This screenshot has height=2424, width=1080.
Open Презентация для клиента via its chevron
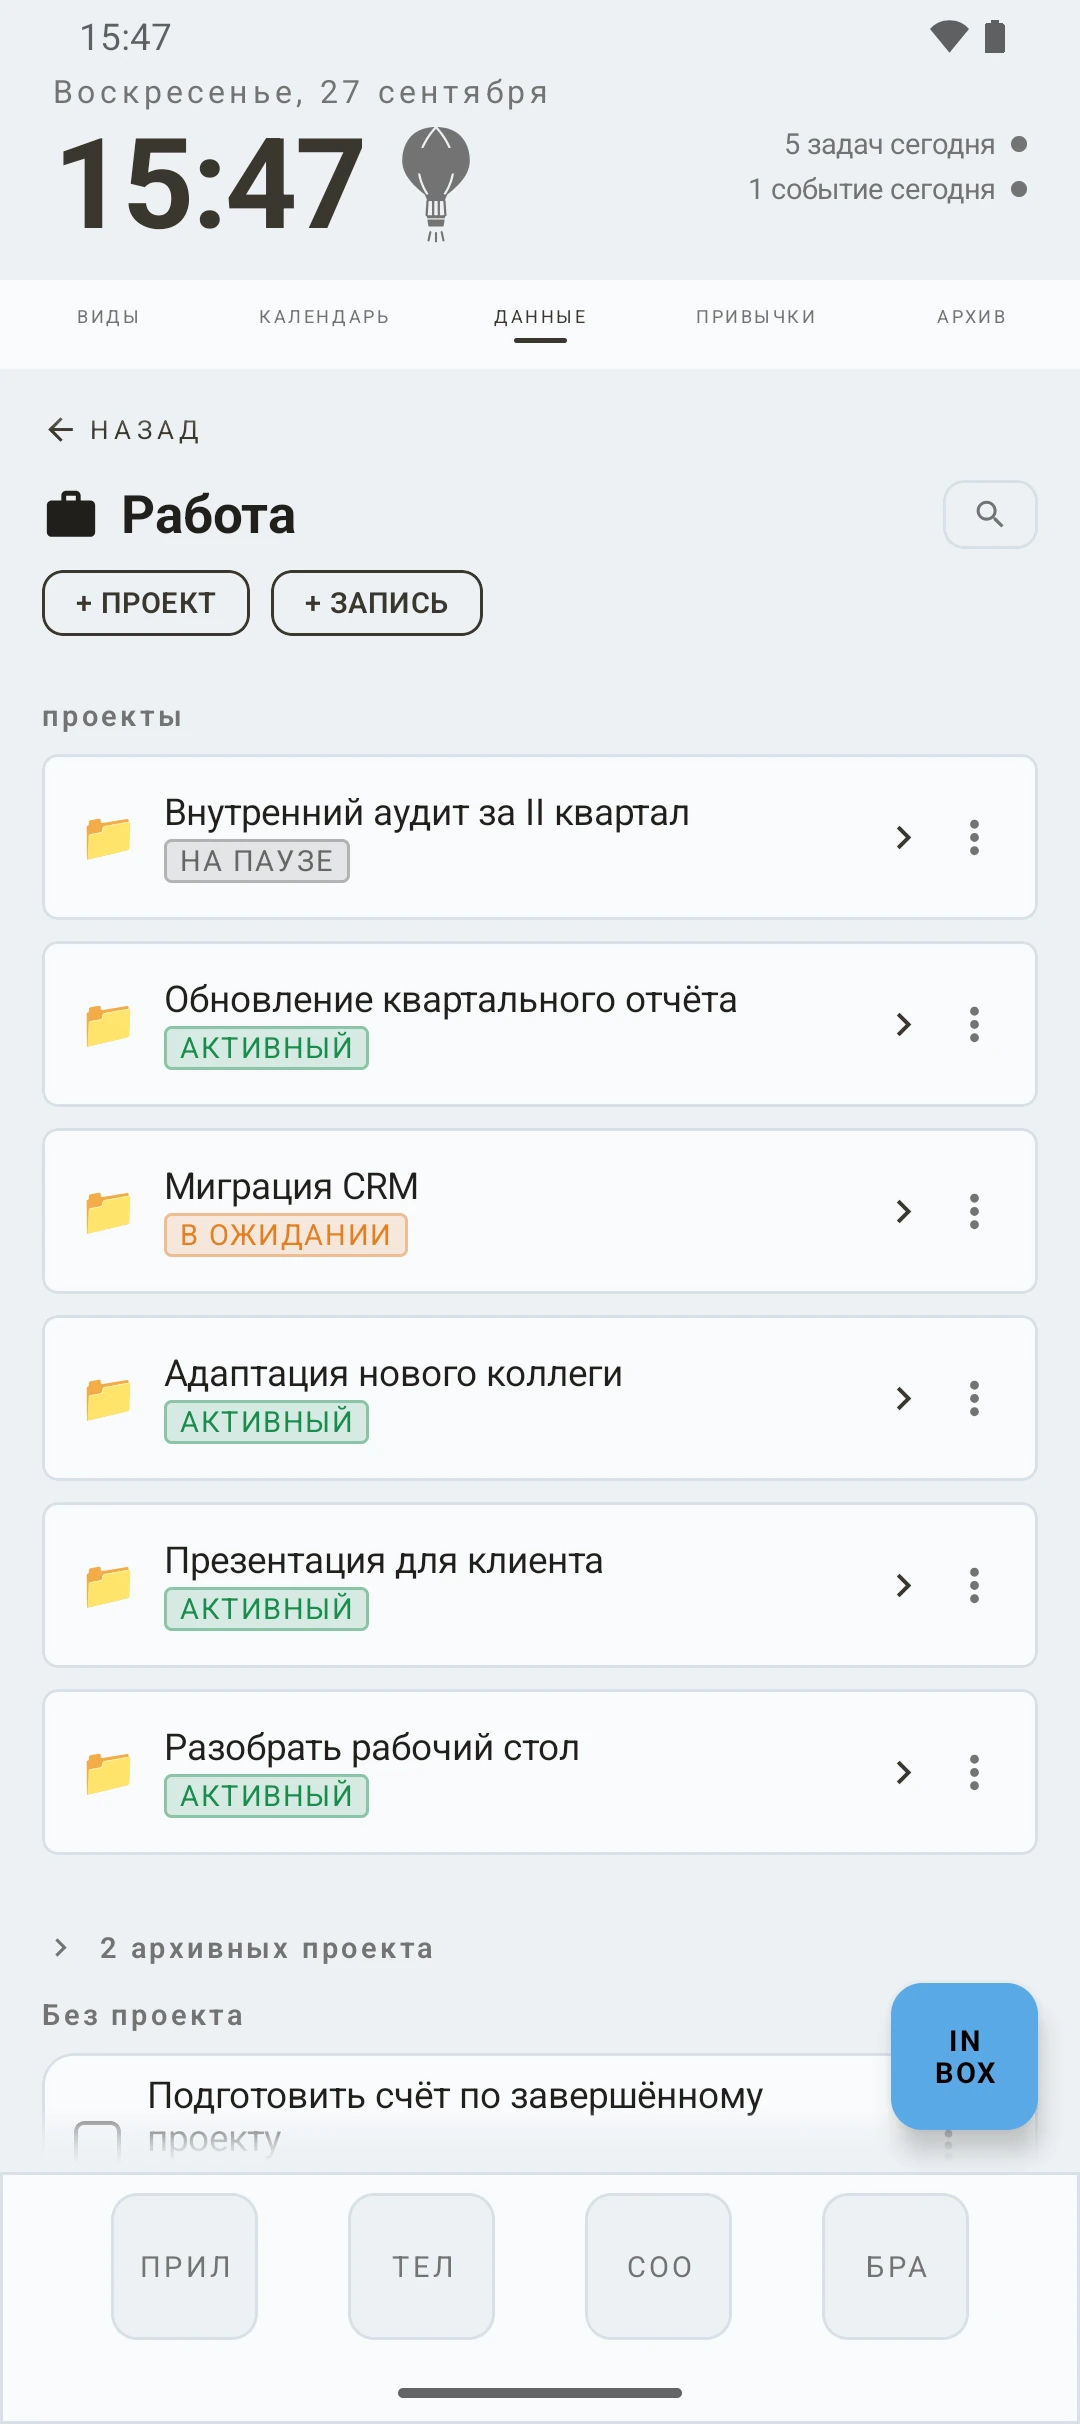[x=904, y=1585]
